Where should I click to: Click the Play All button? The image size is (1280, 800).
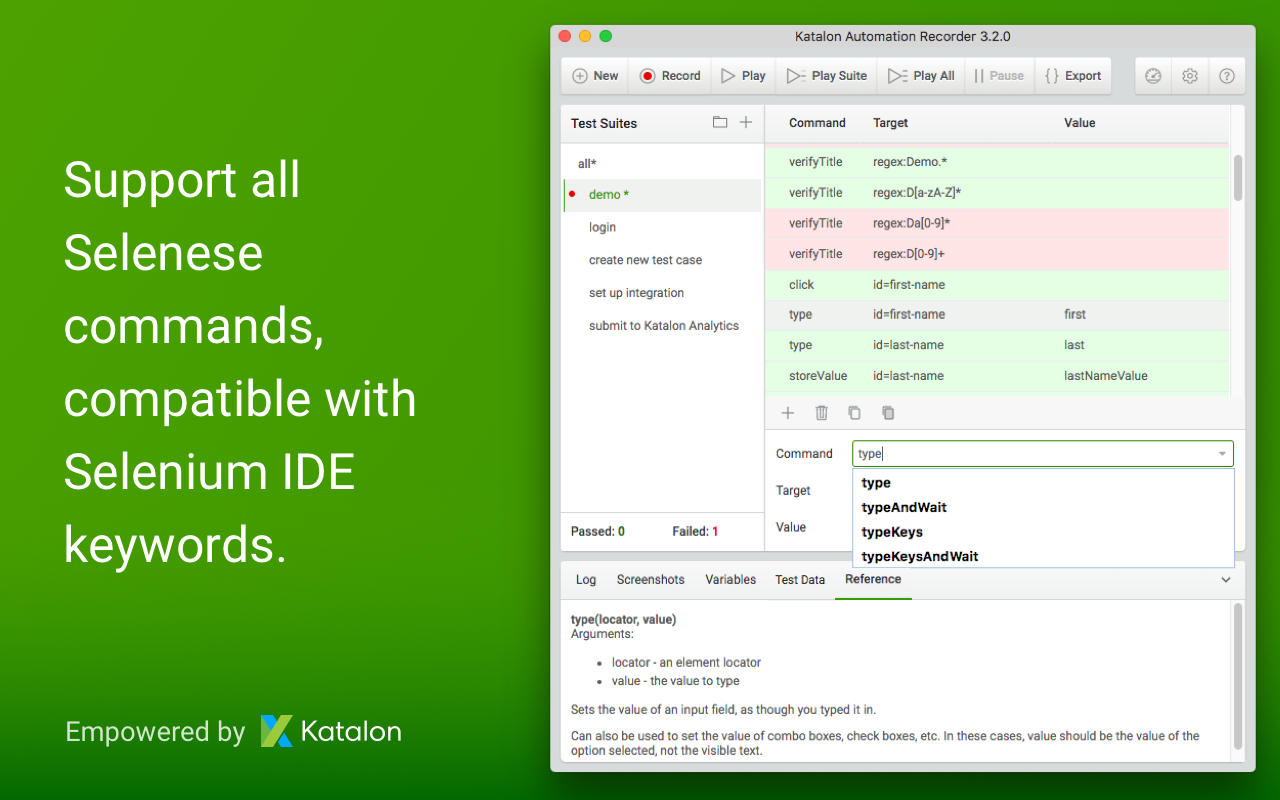pos(921,76)
